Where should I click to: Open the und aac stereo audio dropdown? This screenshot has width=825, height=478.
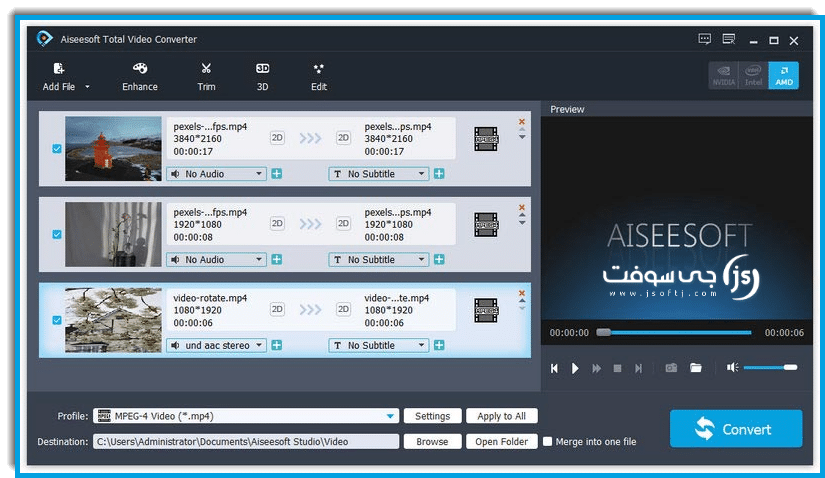(216, 345)
